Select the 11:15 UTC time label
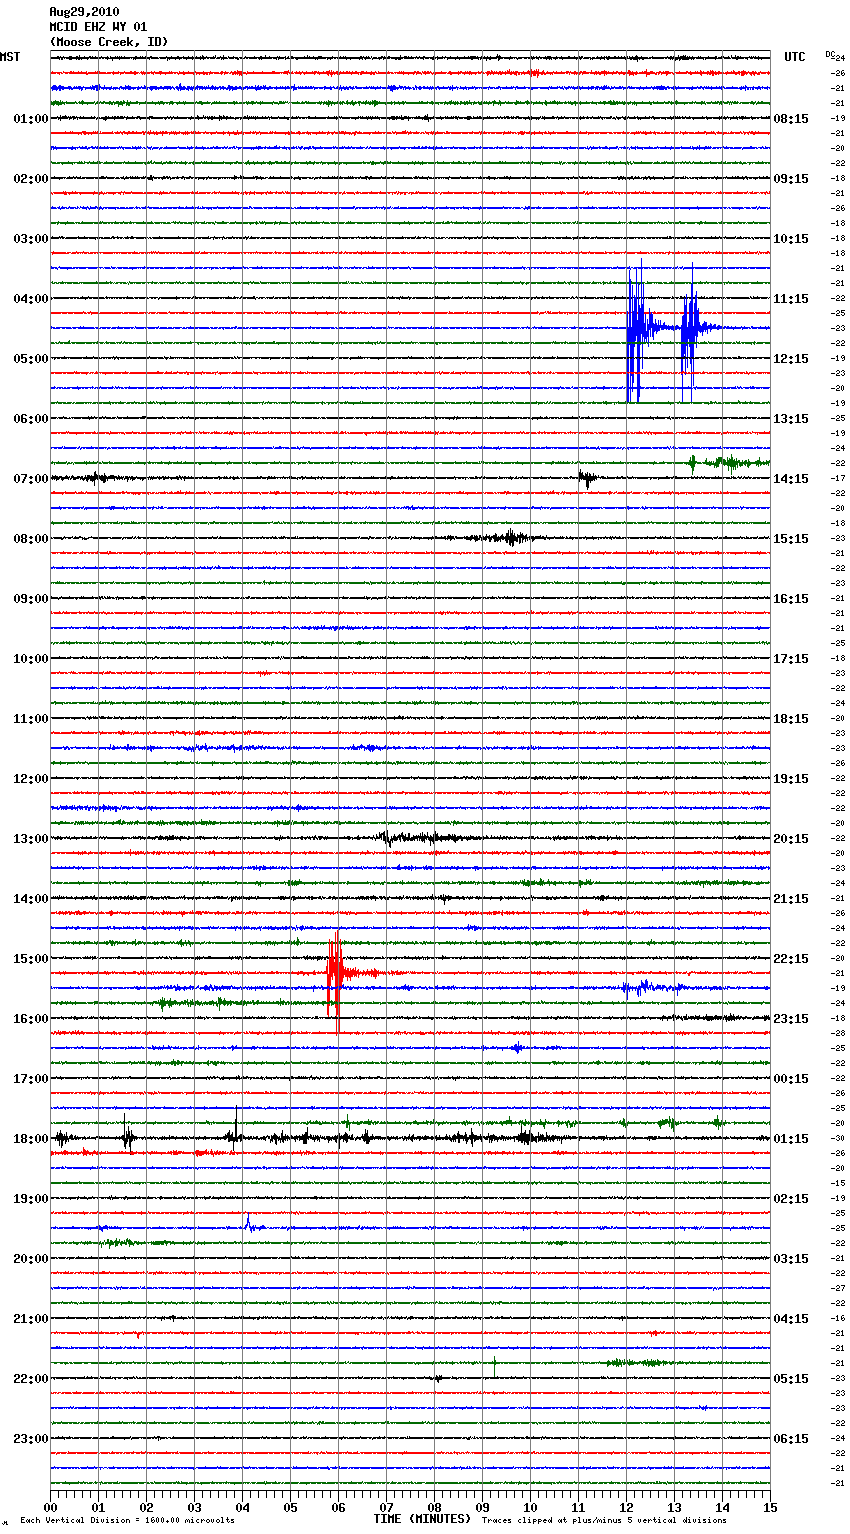The height and width of the screenshot is (1534, 850). pos(791,299)
